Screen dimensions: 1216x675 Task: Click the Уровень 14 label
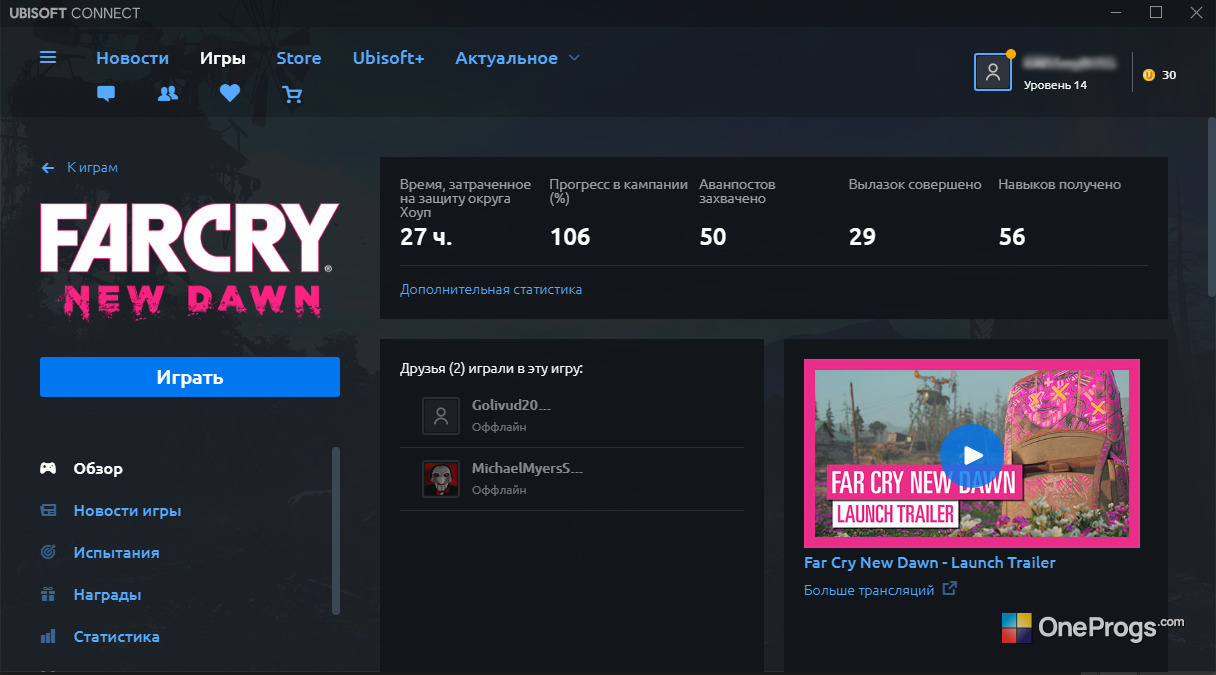point(1055,85)
